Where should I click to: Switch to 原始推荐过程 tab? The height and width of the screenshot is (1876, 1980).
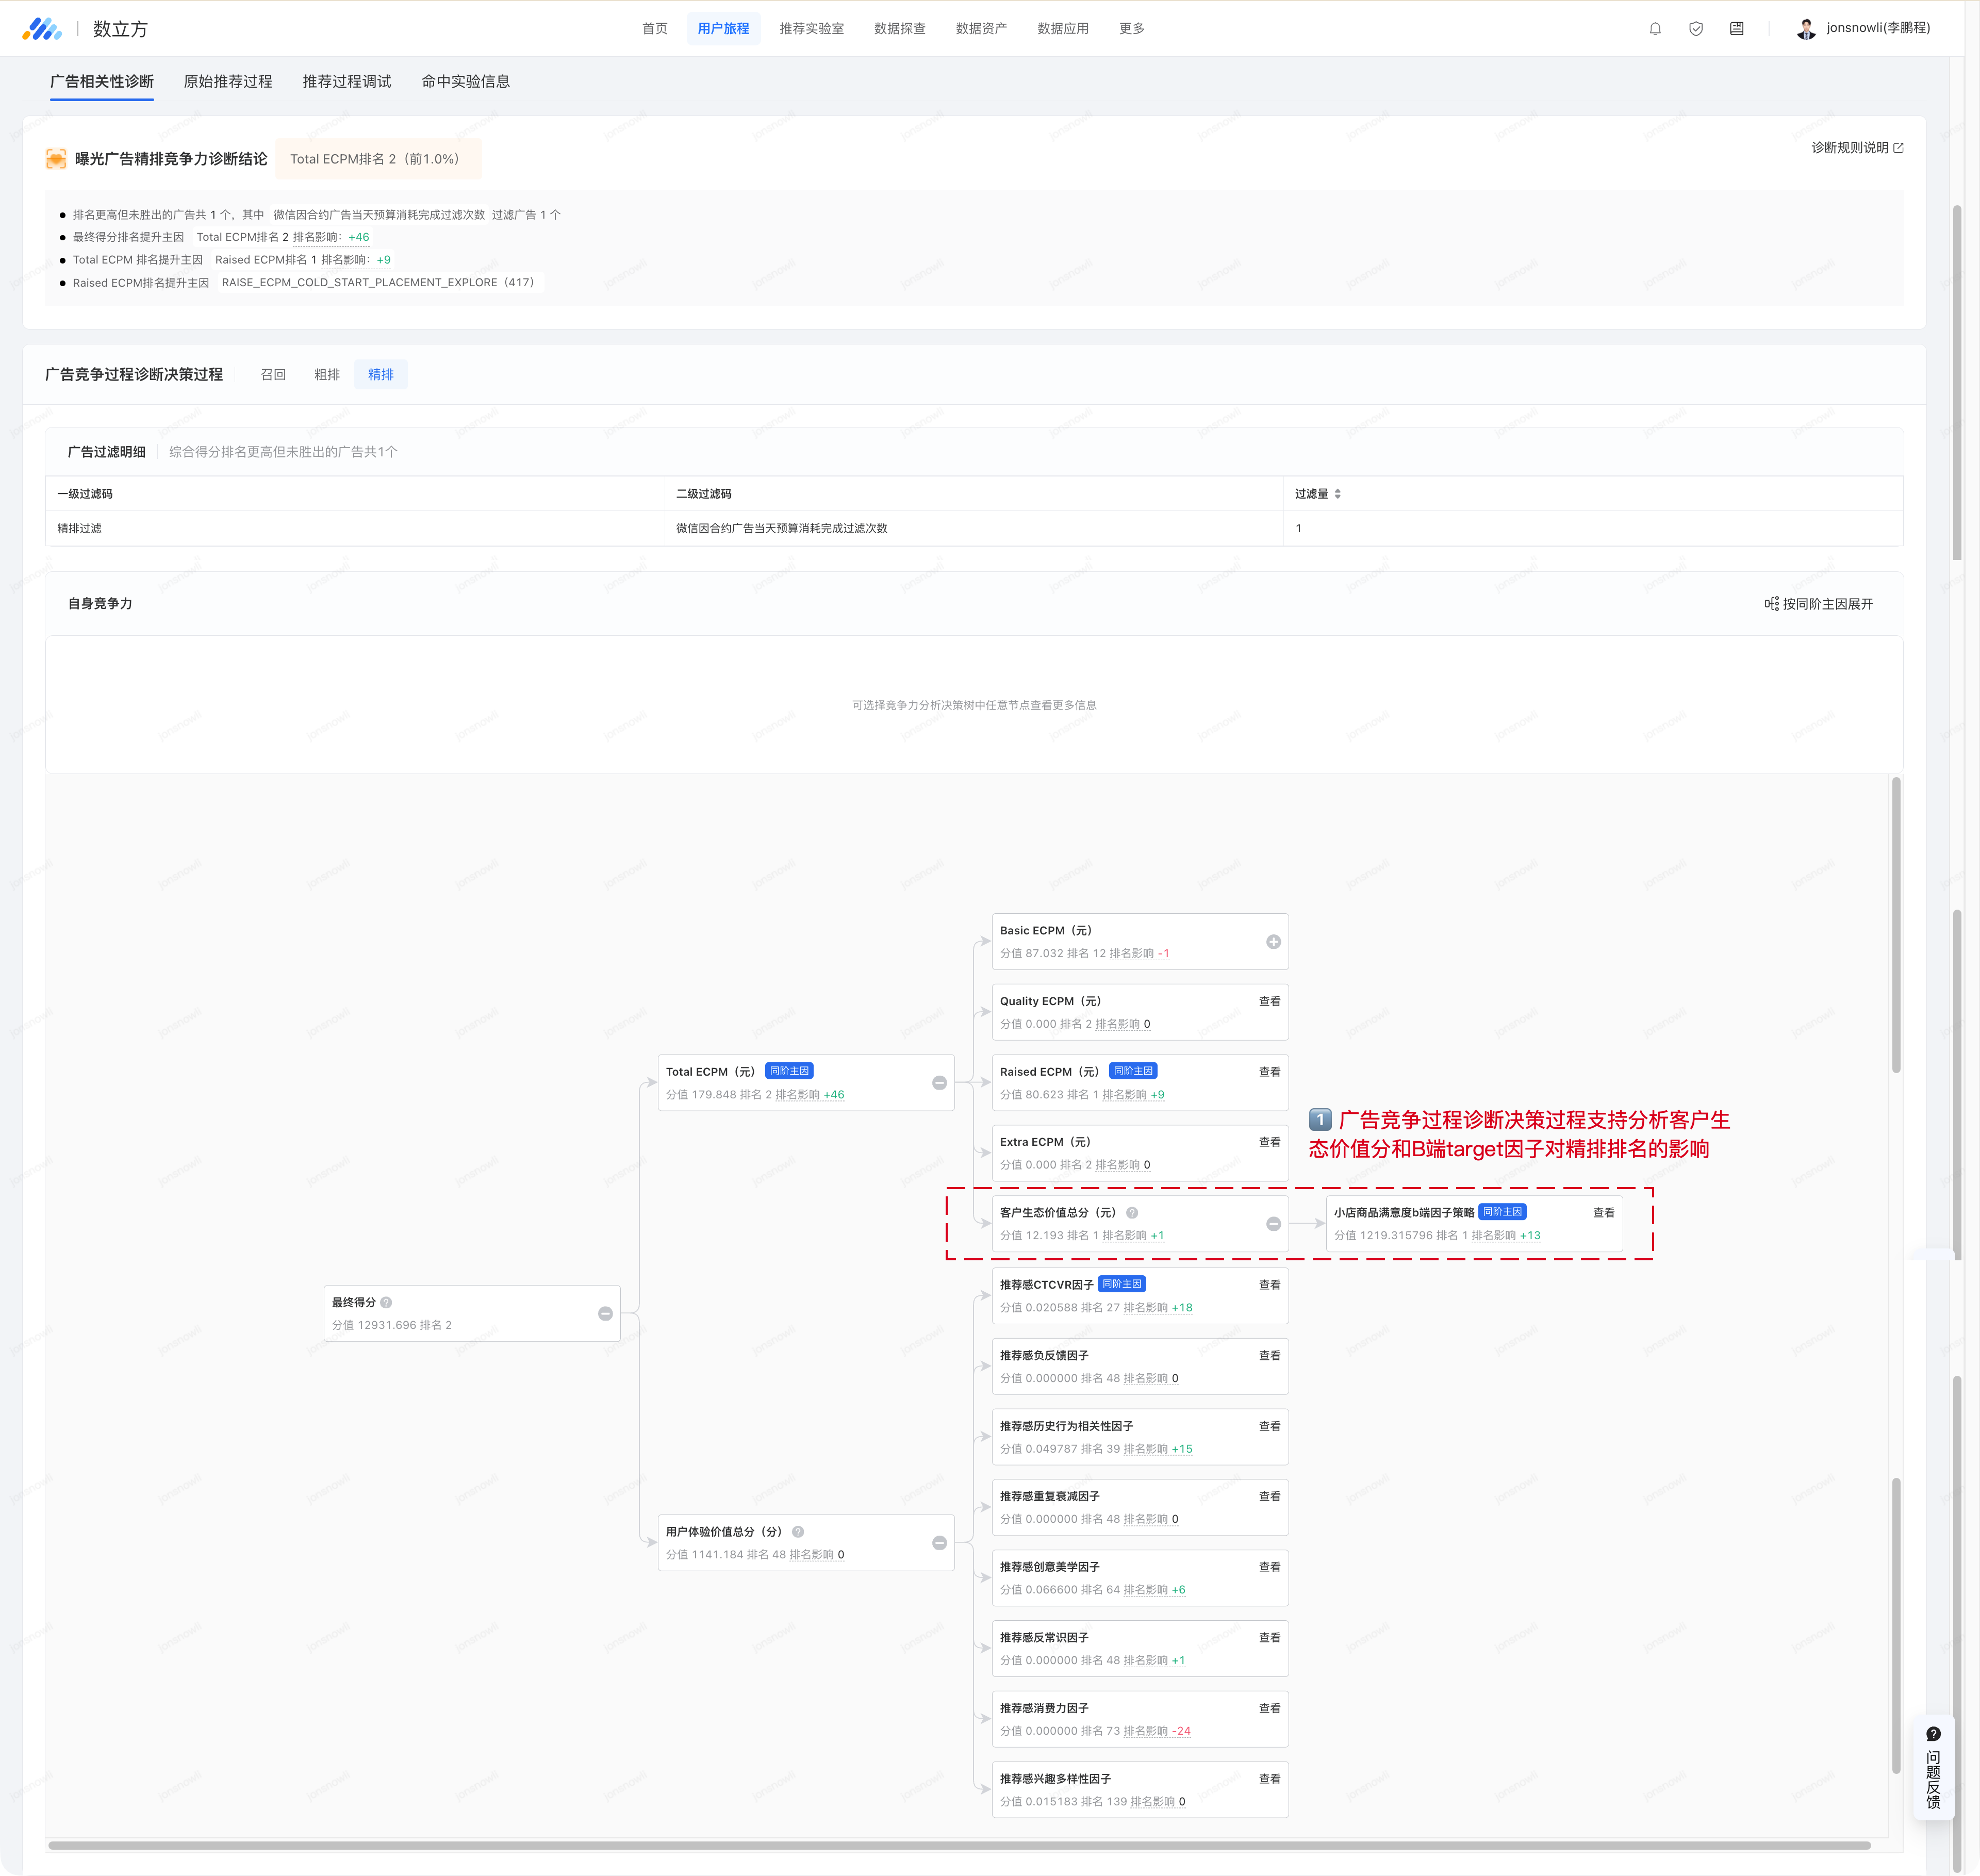[228, 82]
